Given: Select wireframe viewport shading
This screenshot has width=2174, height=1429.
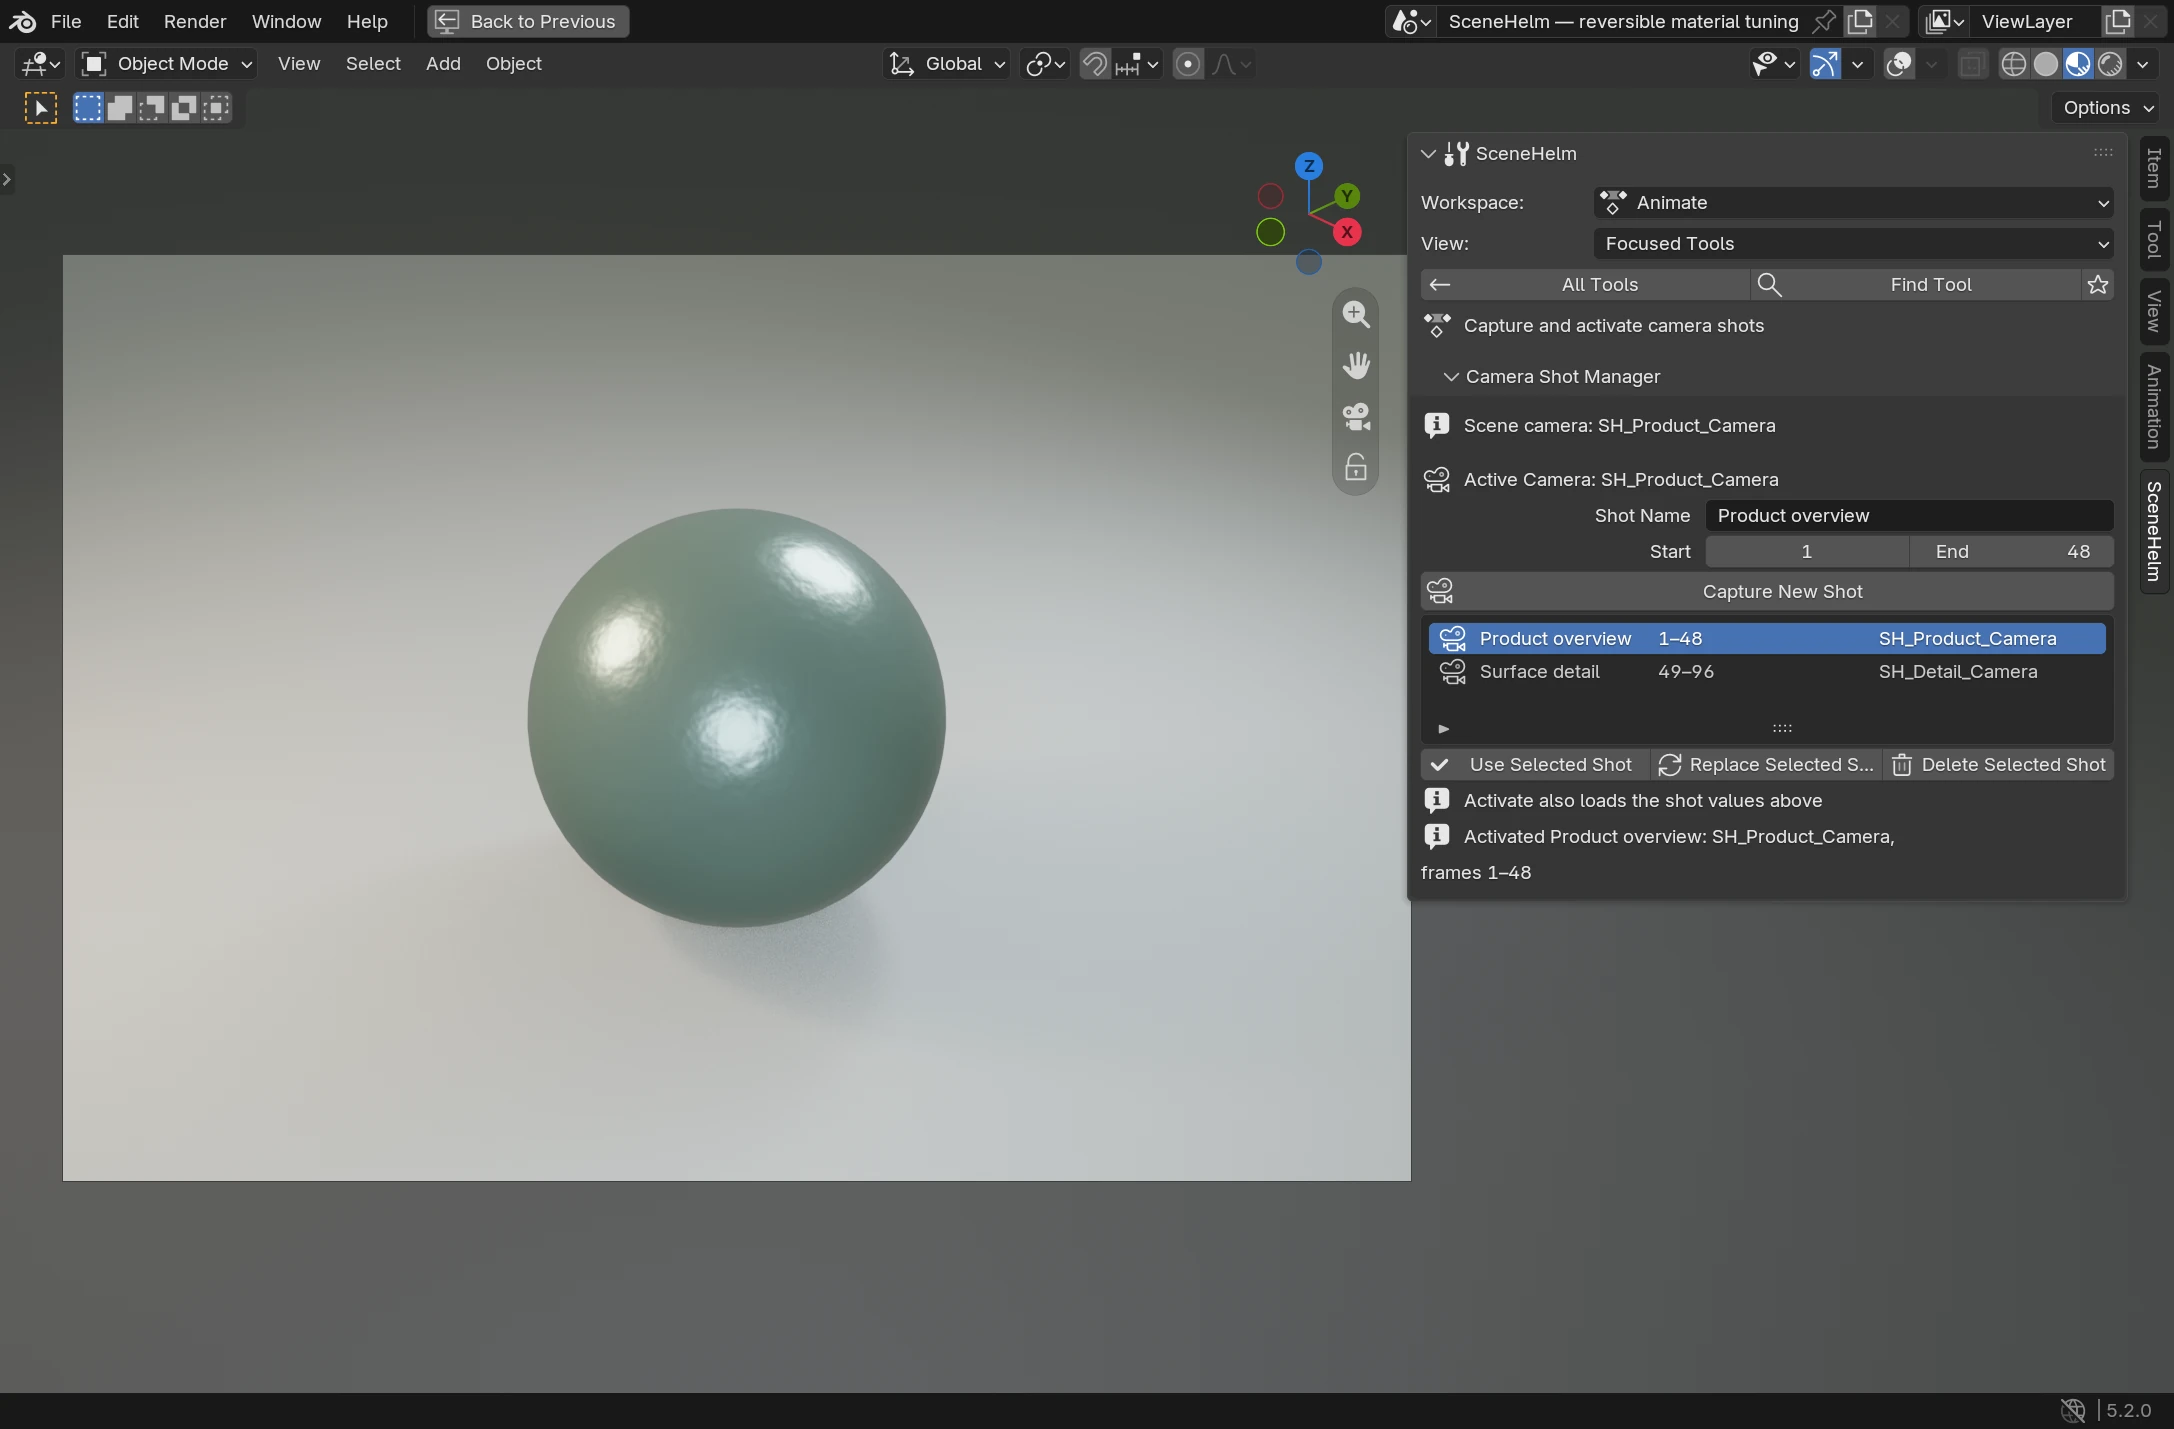Looking at the screenshot, I should [2014, 64].
